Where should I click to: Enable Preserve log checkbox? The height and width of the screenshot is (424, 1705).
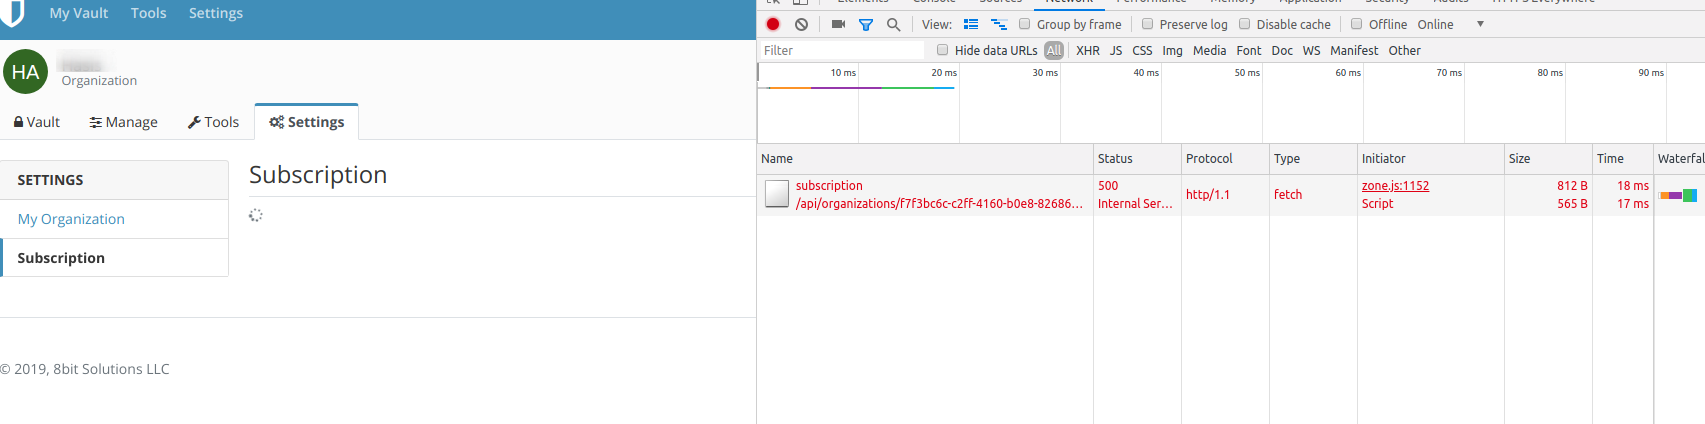pyautogui.click(x=1147, y=24)
